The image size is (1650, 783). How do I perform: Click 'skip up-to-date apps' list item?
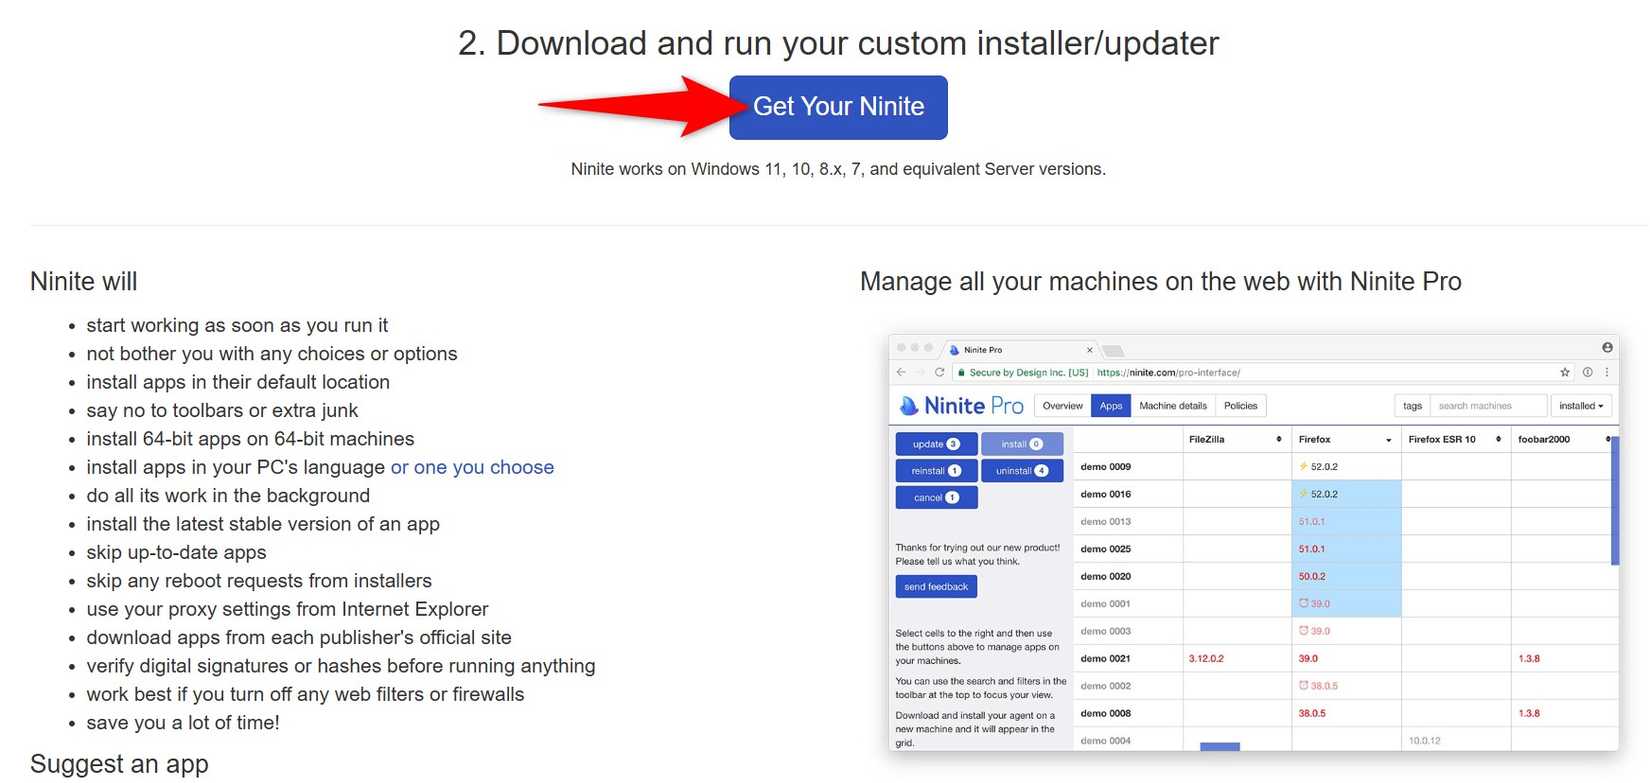click(x=176, y=553)
